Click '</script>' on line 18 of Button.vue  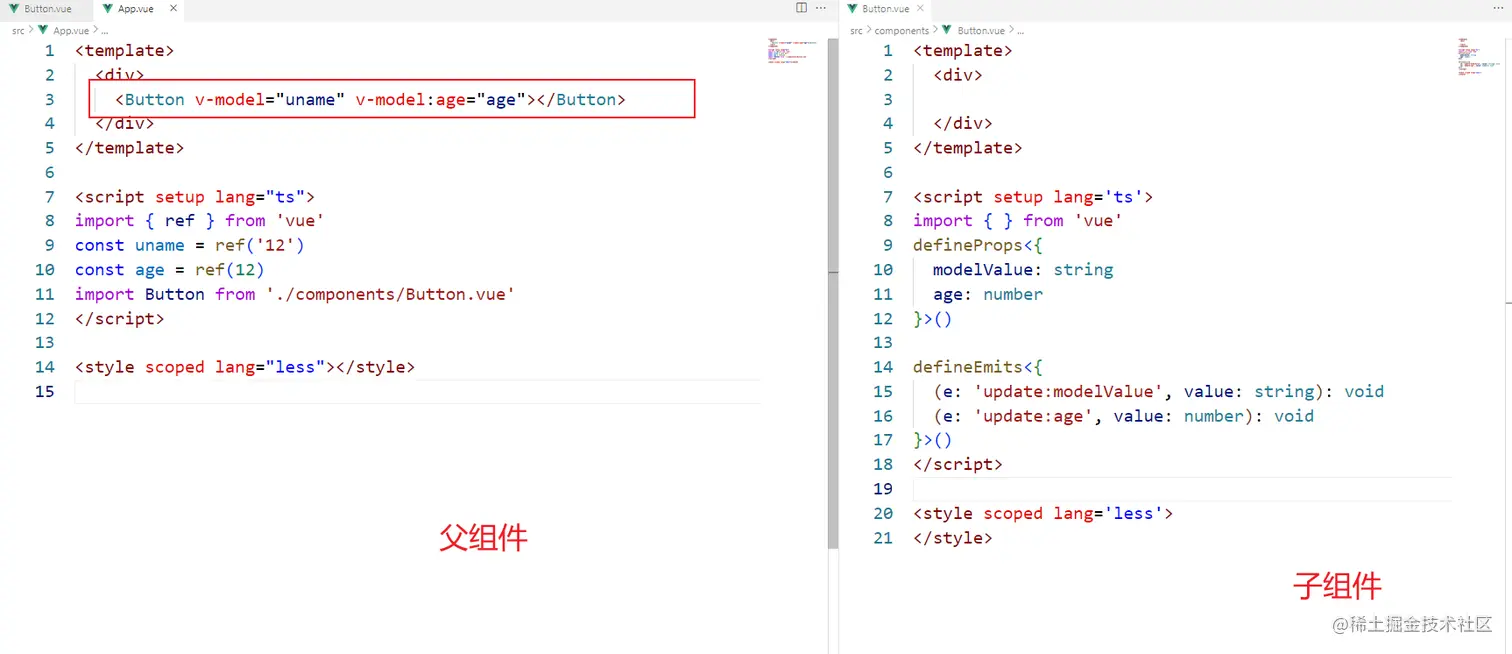click(x=957, y=464)
